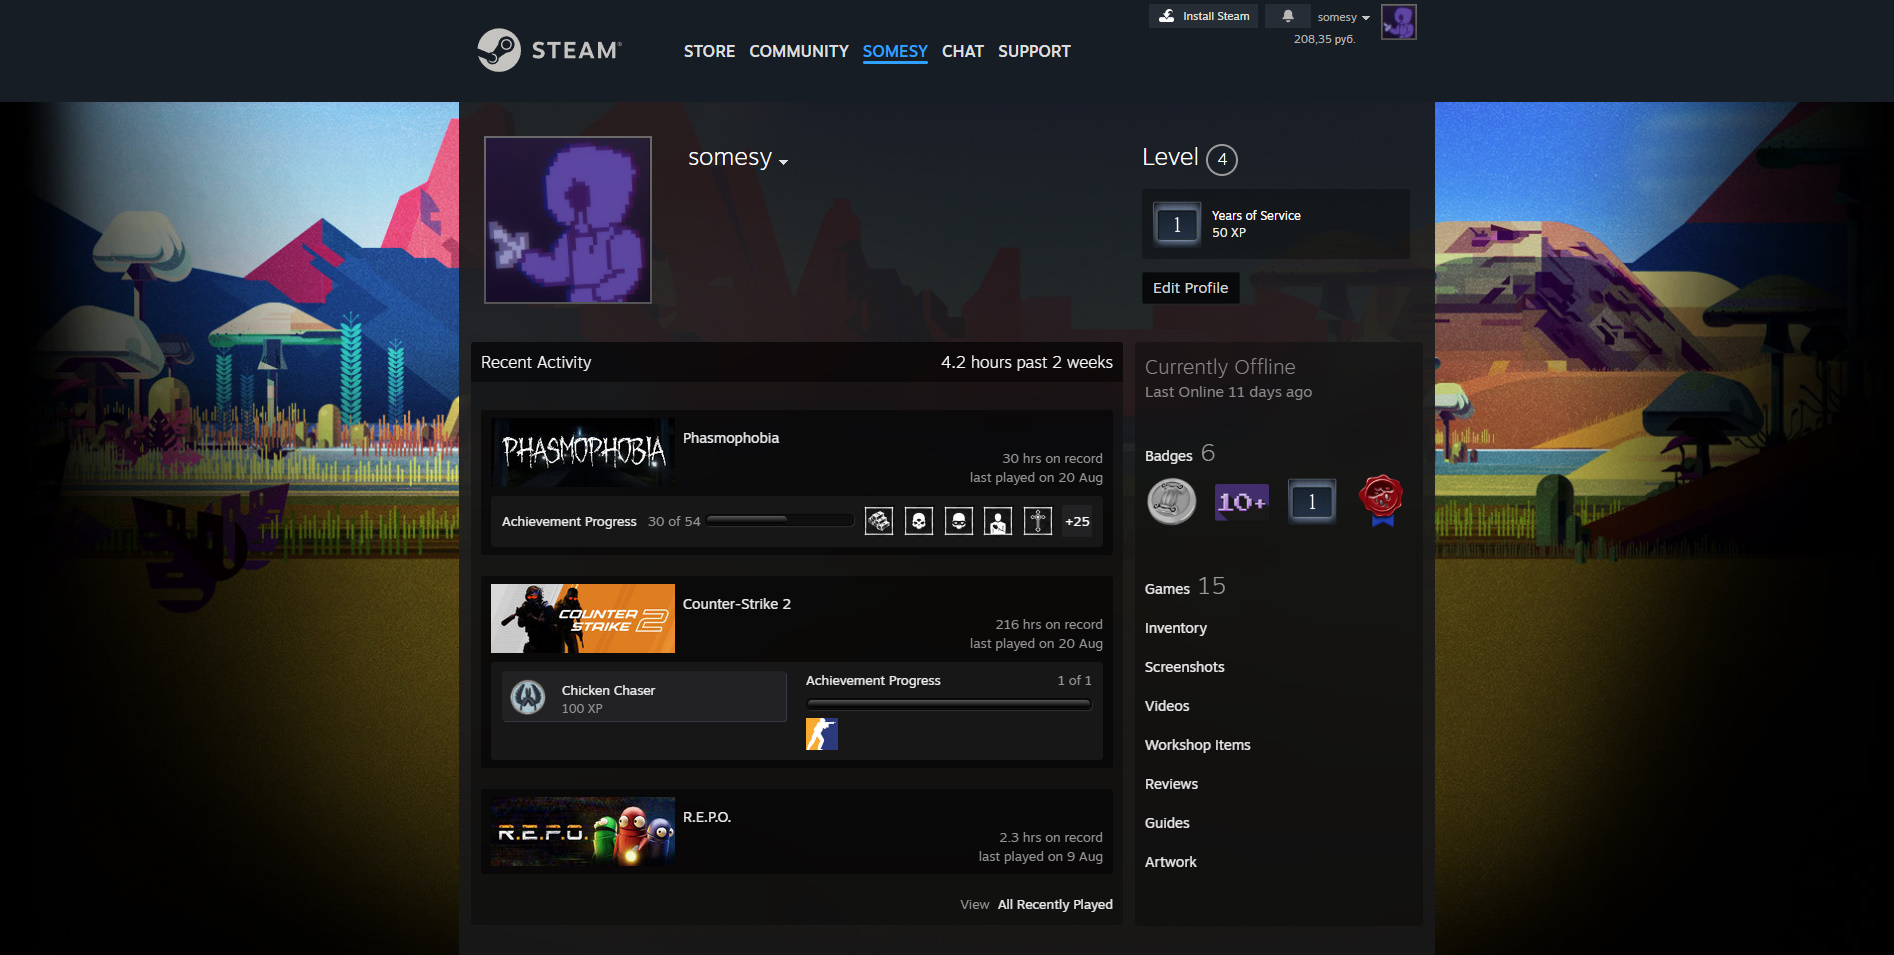Image resolution: width=1894 pixels, height=955 pixels.
Task: Click the Years of Service level icon beside 50 XP
Action: [1177, 224]
